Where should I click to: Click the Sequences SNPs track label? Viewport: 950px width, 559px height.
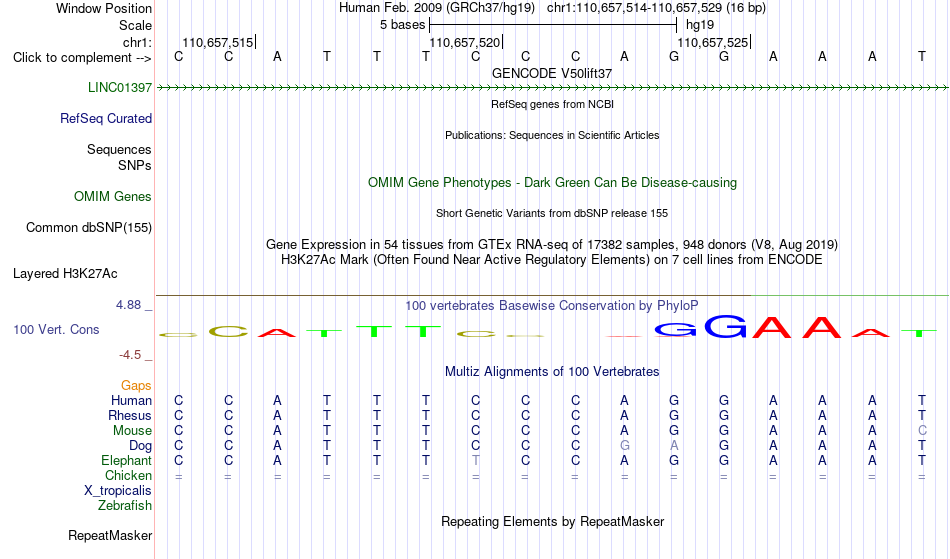(x=119, y=157)
